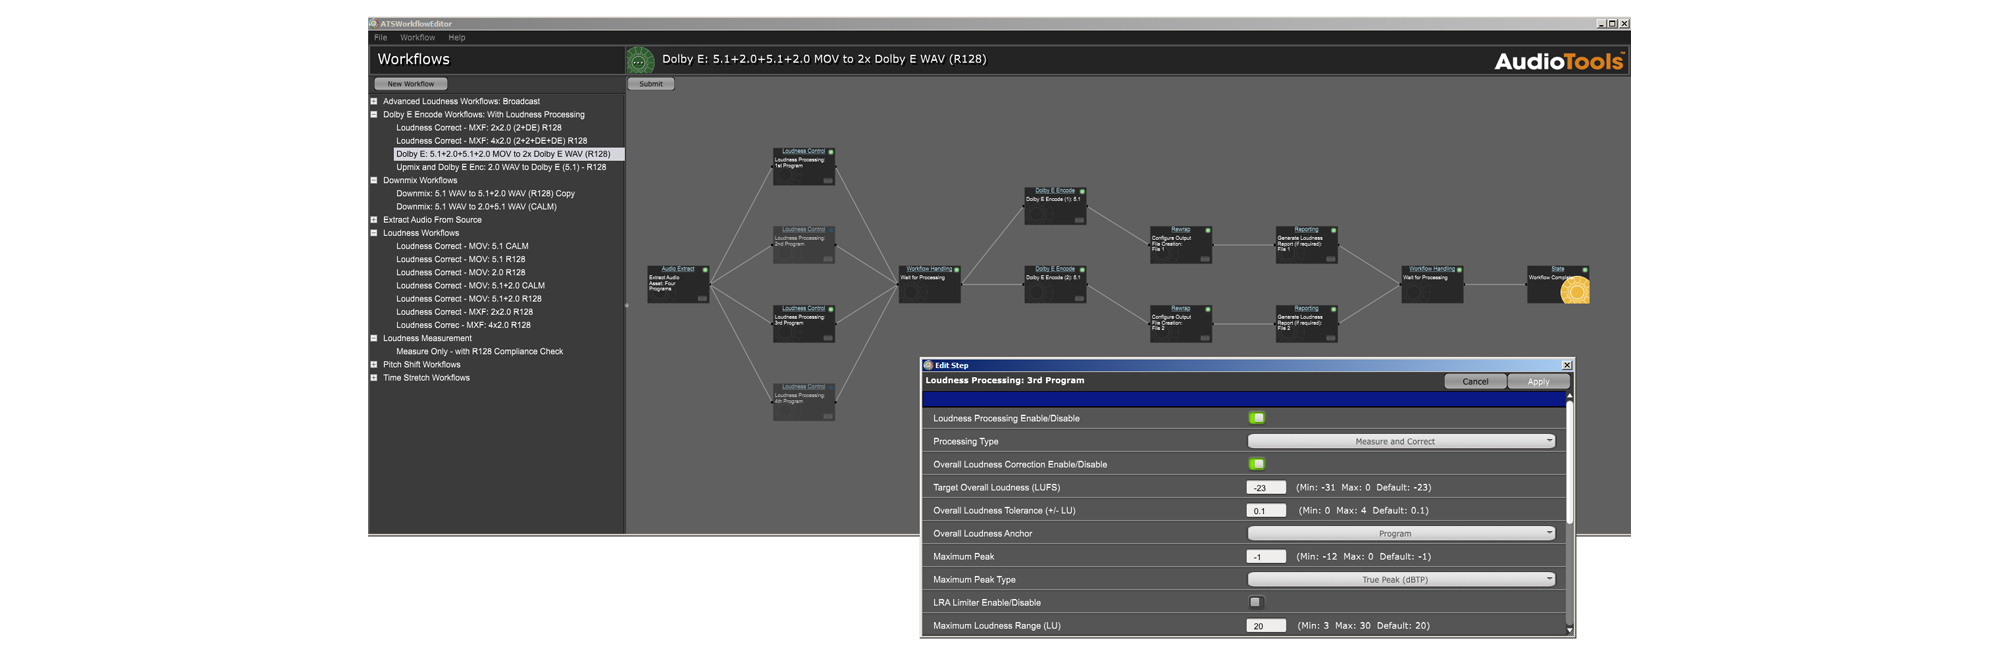Select 'Loudness Correct - MOV: 5.1+2.0 R128' workflow

(469, 299)
